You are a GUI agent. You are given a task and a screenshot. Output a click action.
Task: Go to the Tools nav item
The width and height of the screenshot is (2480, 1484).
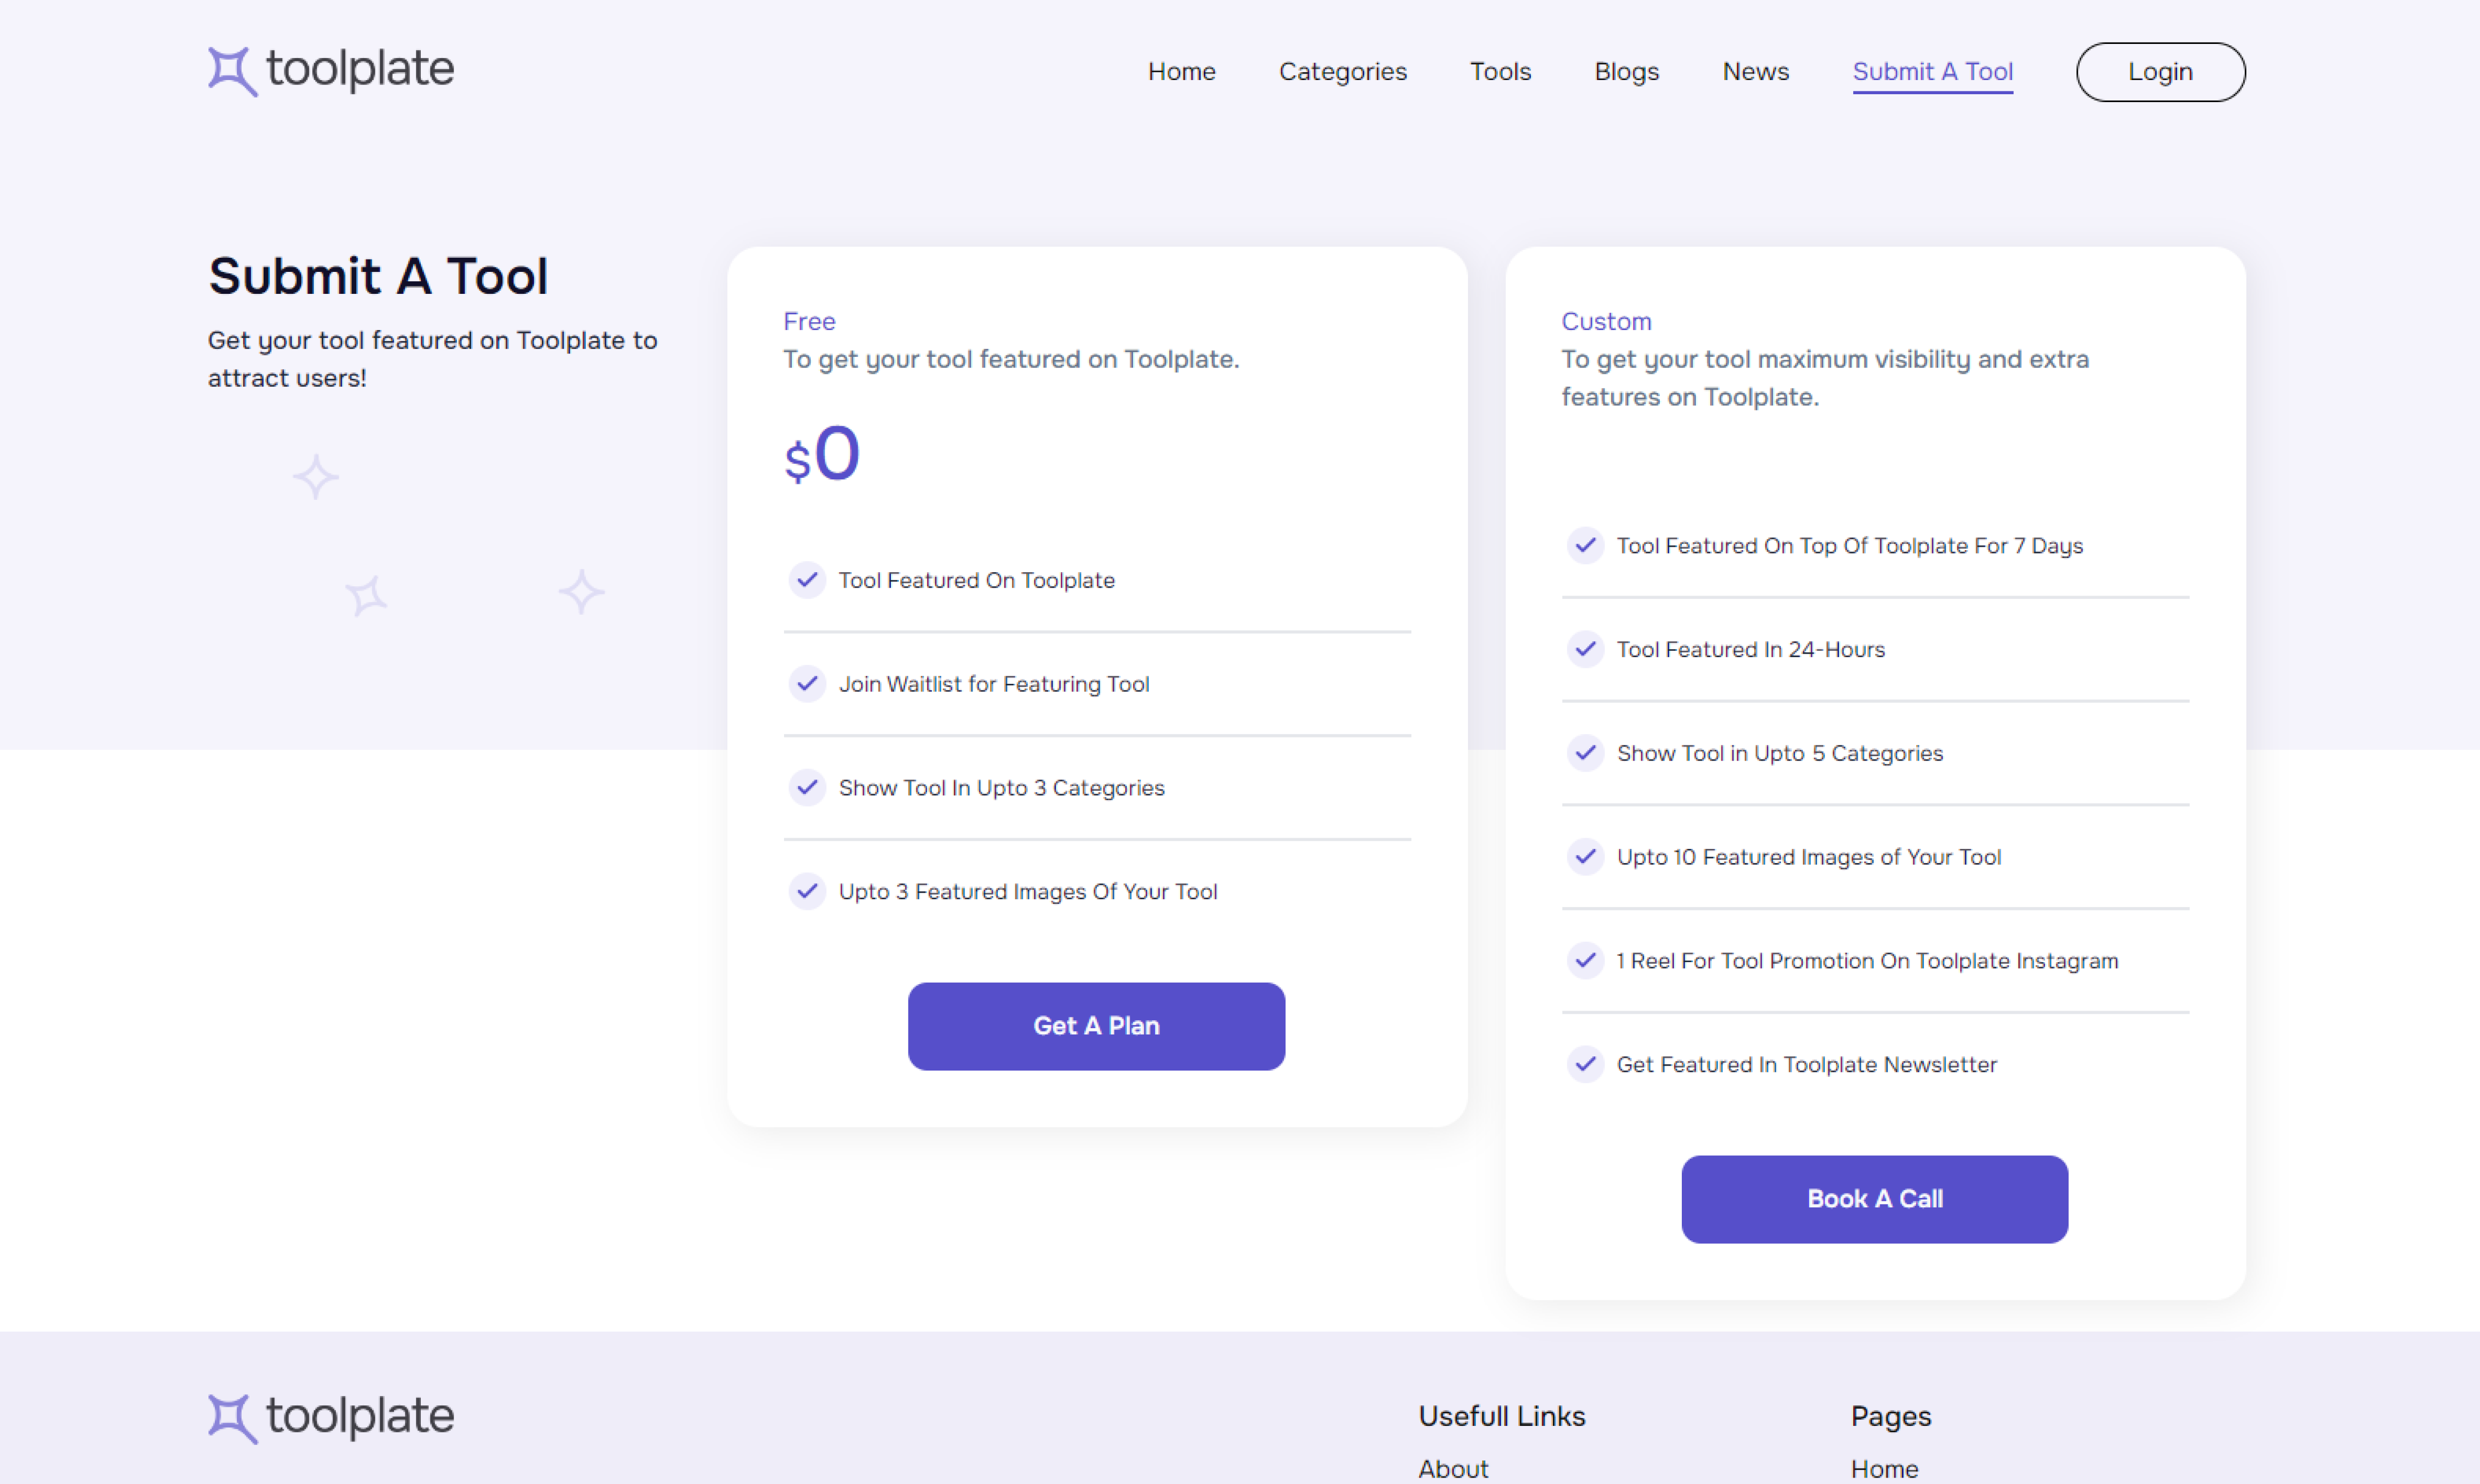[1500, 72]
